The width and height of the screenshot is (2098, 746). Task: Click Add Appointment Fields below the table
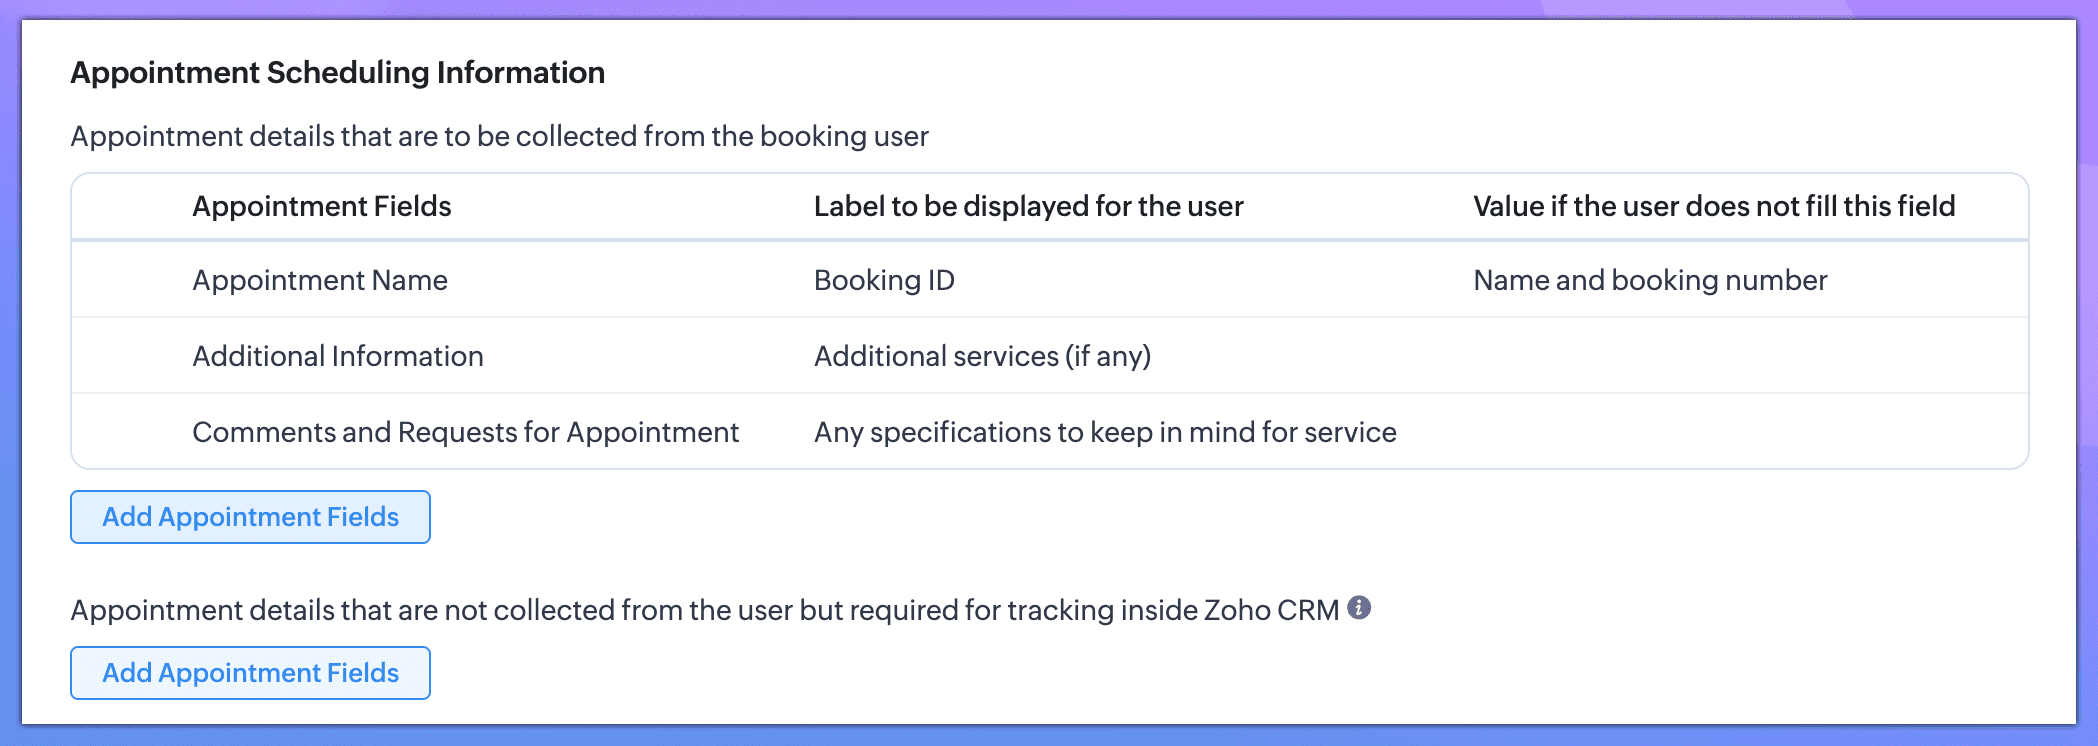coord(250,517)
